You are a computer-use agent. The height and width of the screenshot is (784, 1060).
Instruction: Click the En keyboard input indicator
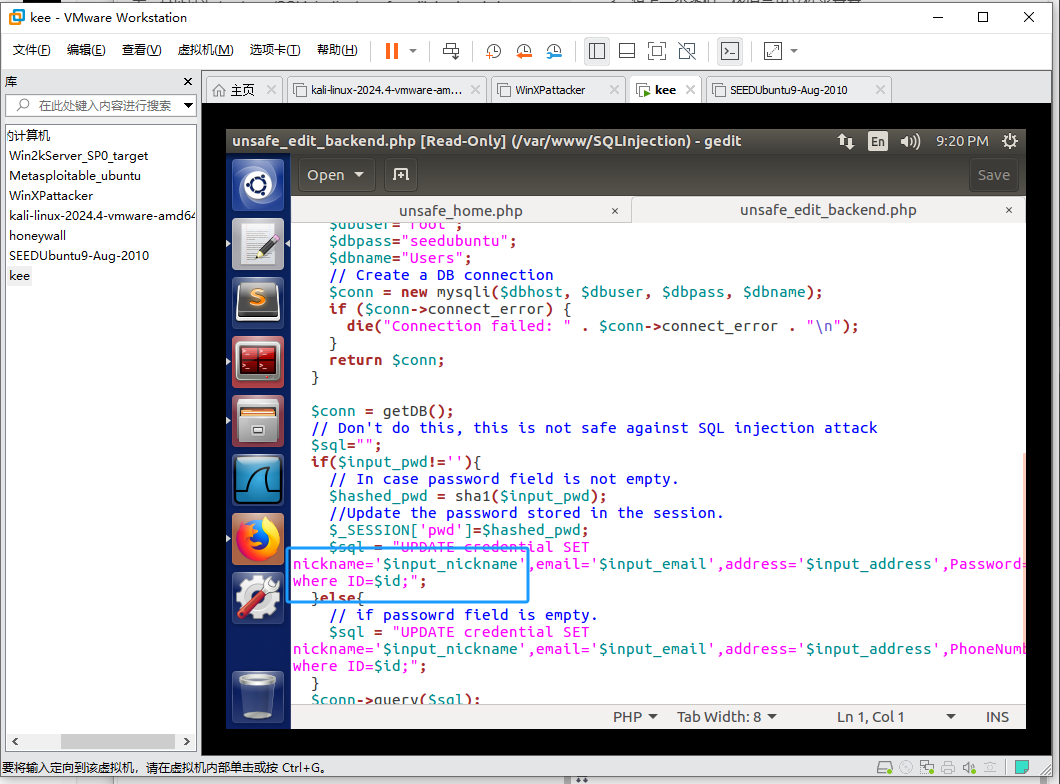[x=877, y=141]
